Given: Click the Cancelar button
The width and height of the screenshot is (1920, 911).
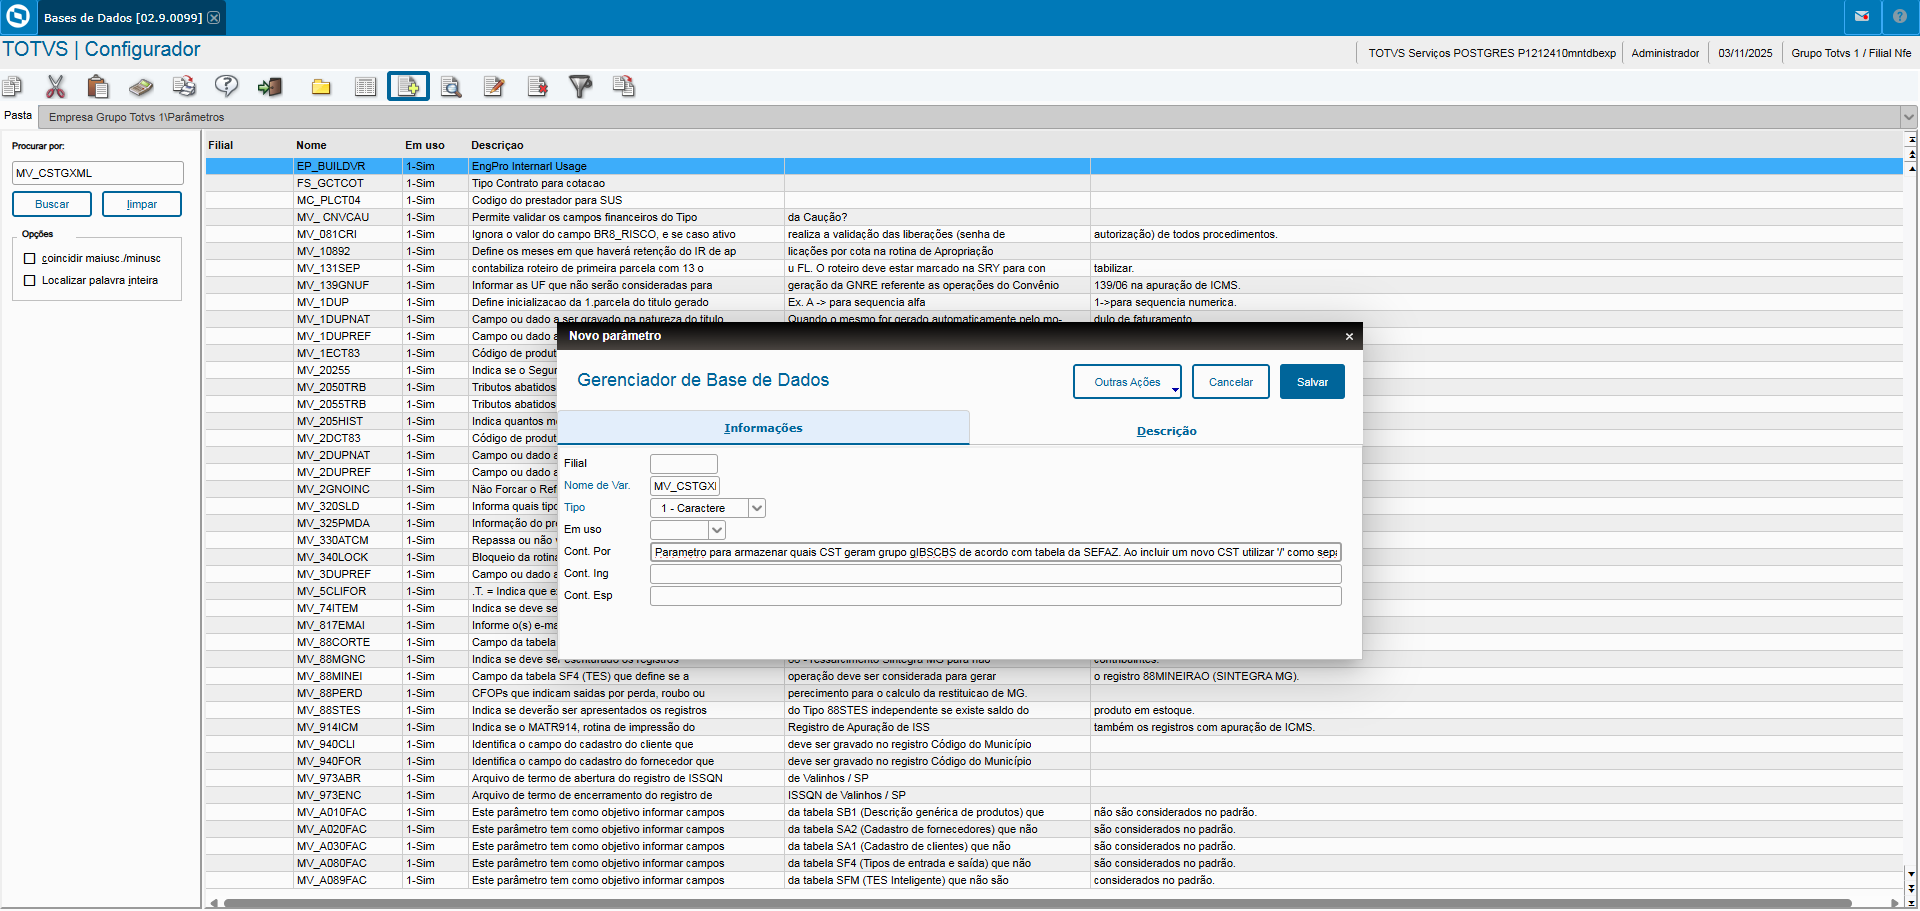Looking at the screenshot, I should (x=1231, y=382).
